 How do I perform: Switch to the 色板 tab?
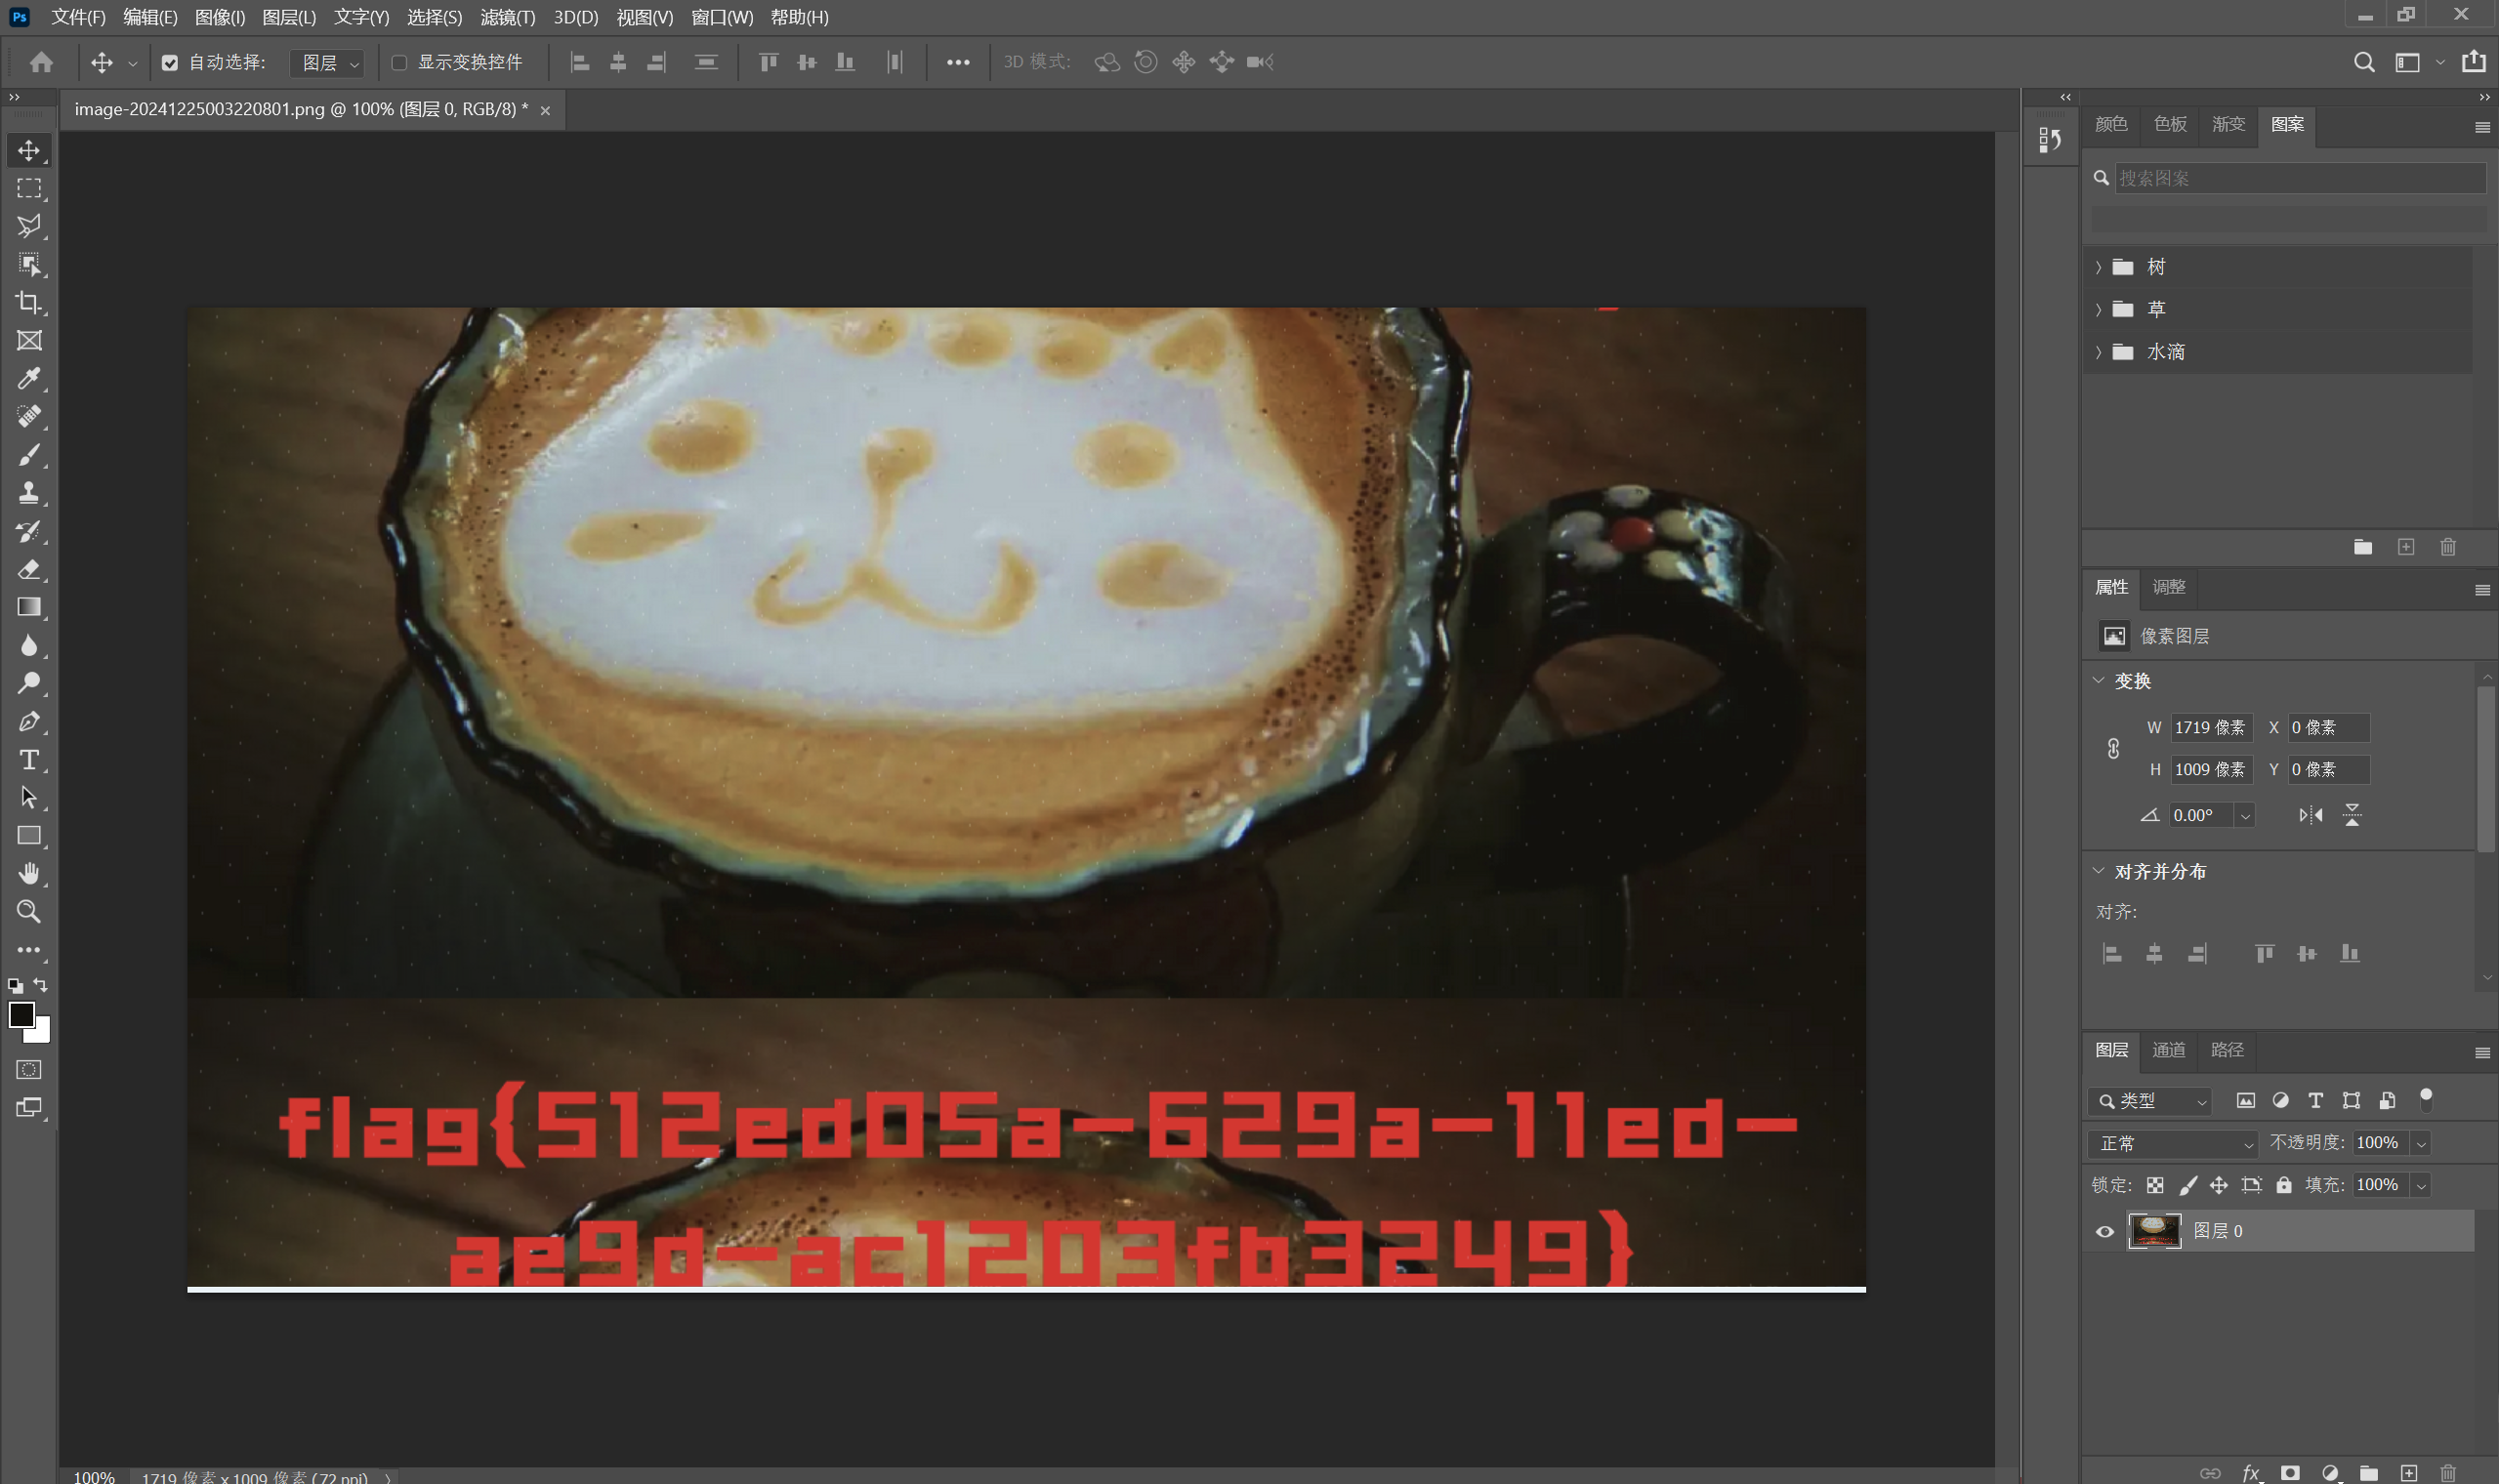(2169, 124)
